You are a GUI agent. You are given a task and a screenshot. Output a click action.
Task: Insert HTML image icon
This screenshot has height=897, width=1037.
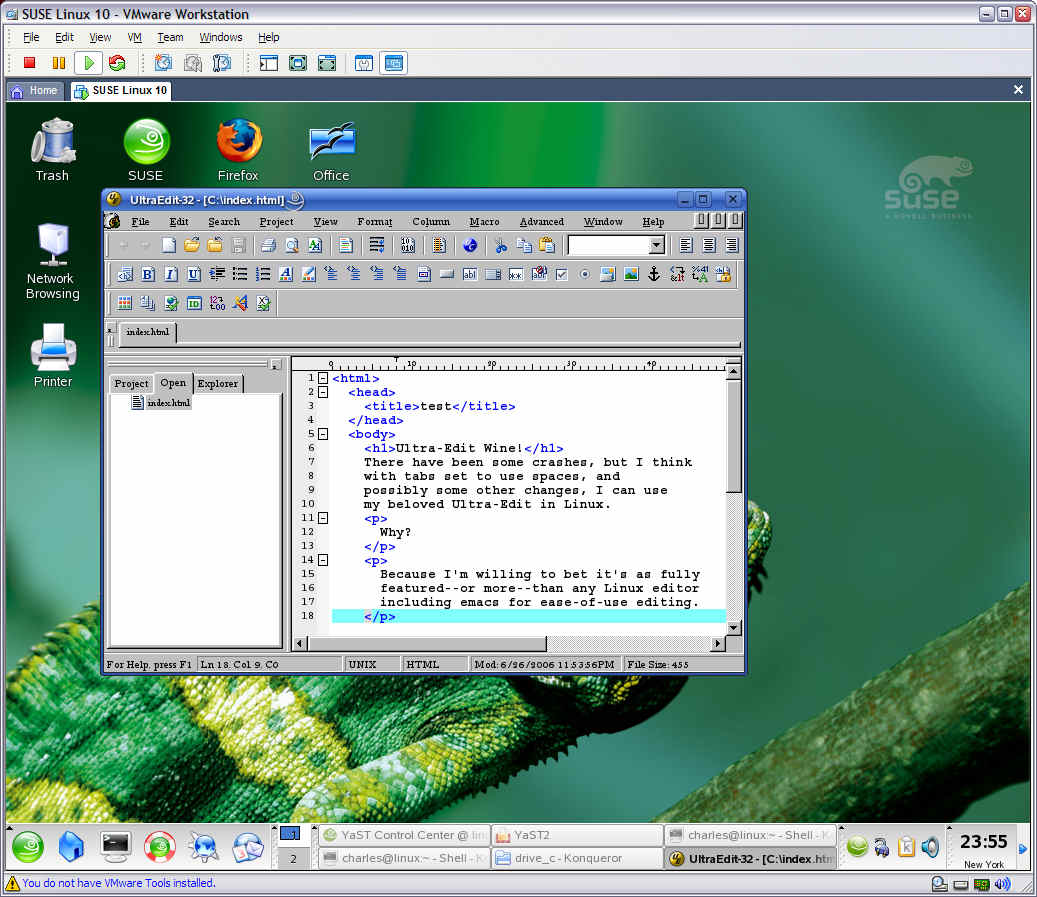point(631,274)
